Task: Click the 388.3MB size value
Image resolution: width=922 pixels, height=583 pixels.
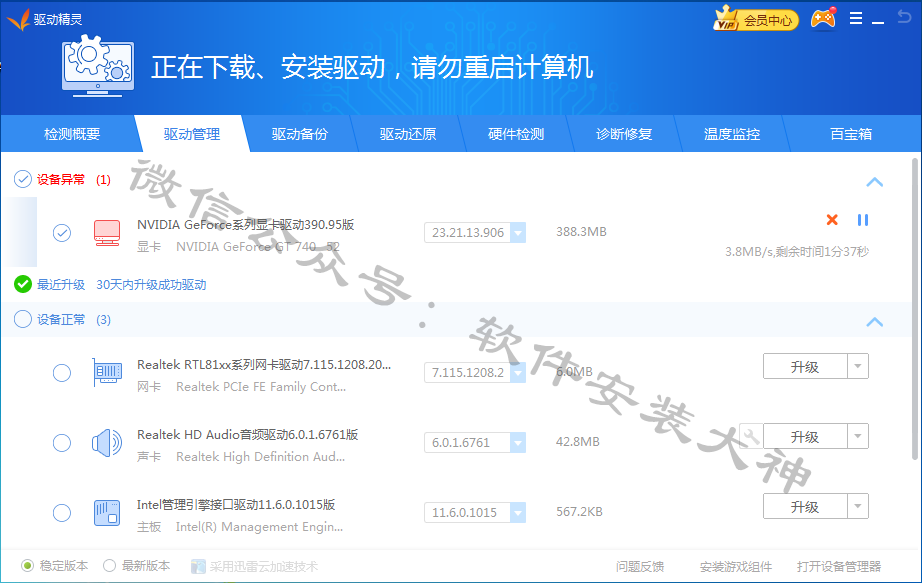Action: [581, 232]
